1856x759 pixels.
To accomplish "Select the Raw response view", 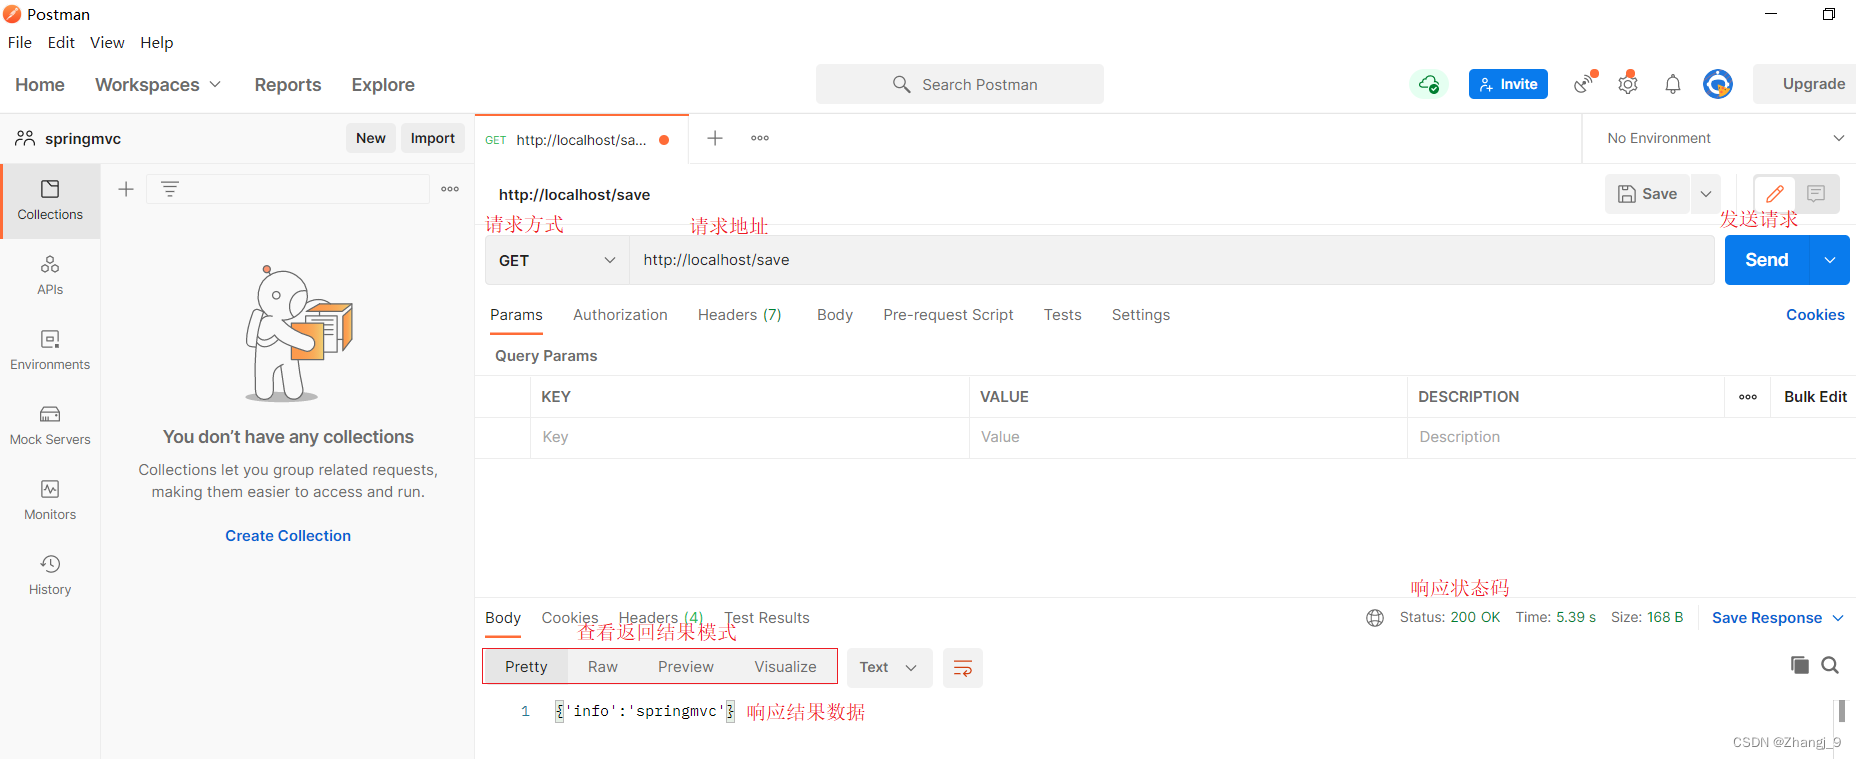I will click(603, 667).
